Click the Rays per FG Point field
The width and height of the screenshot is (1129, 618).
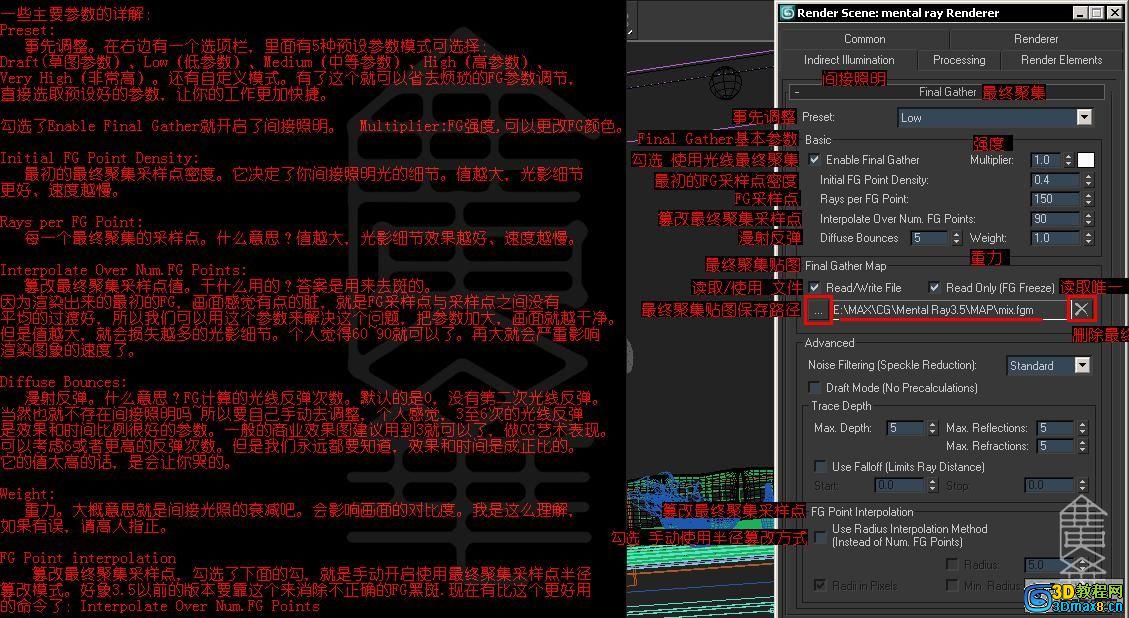point(1056,199)
